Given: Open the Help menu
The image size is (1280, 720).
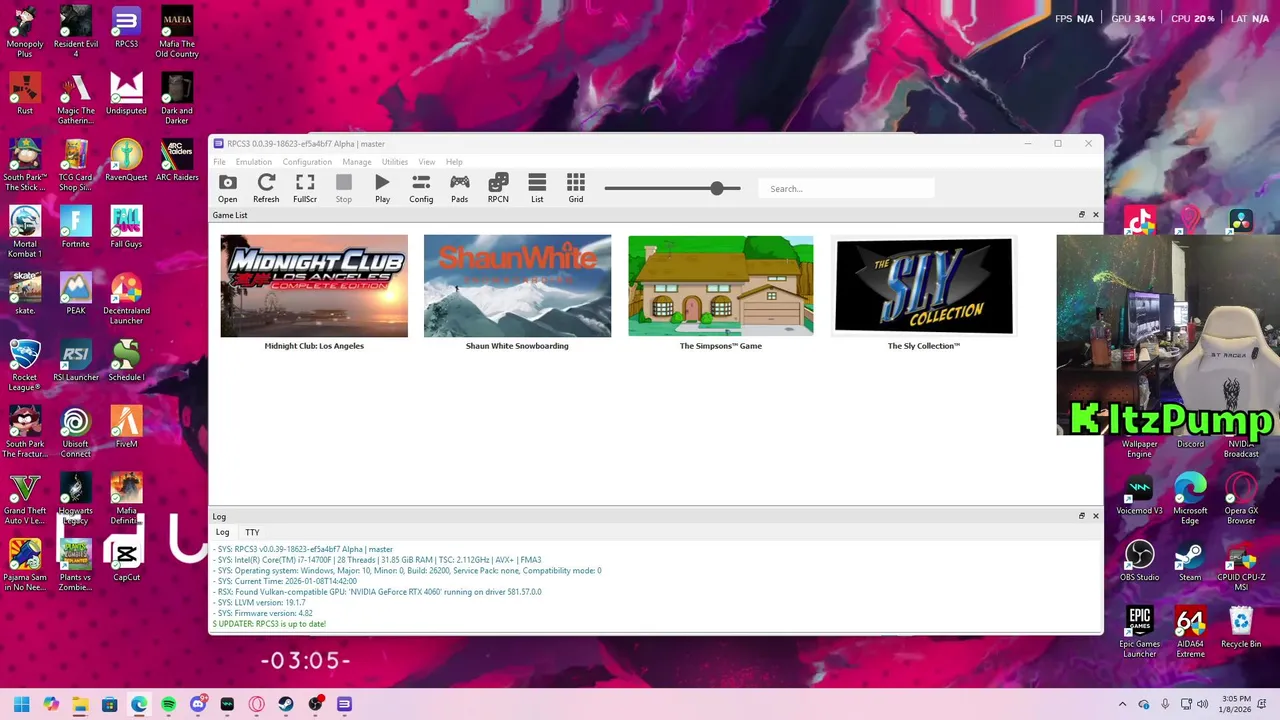Looking at the screenshot, I should point(454,162).
